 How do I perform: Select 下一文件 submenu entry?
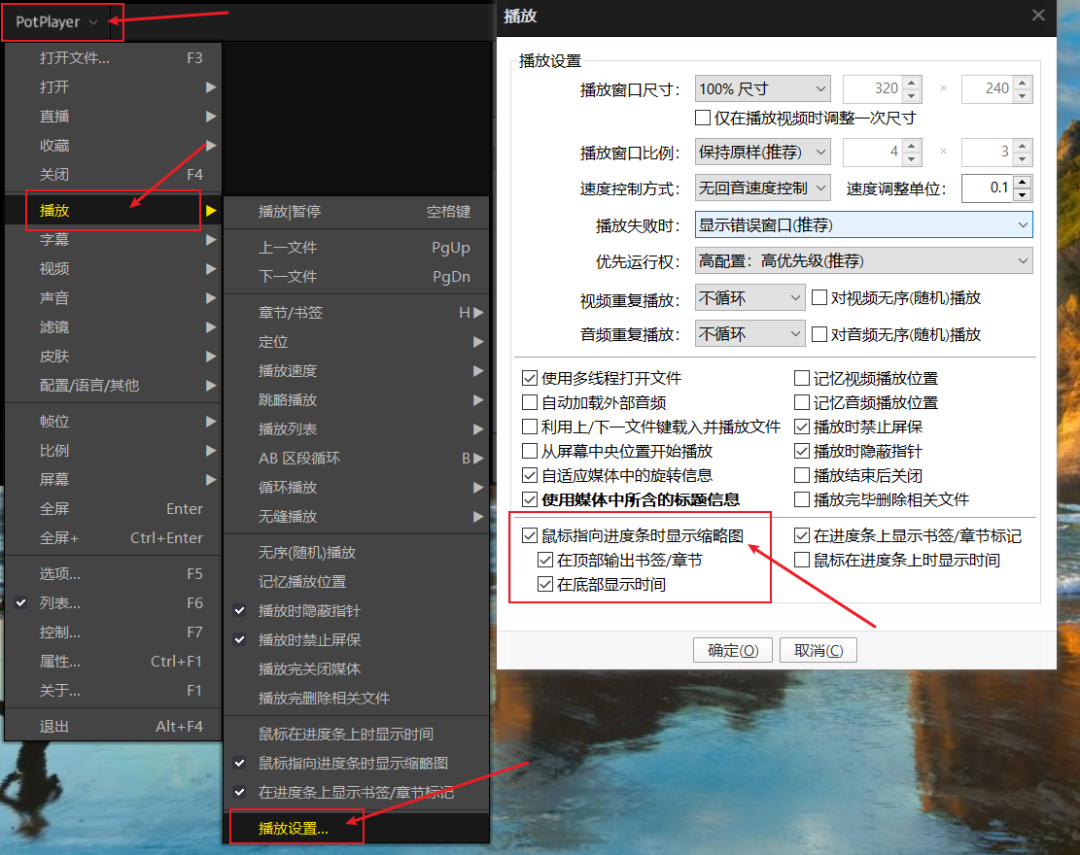pyautogui.click(x=357, y=276)
